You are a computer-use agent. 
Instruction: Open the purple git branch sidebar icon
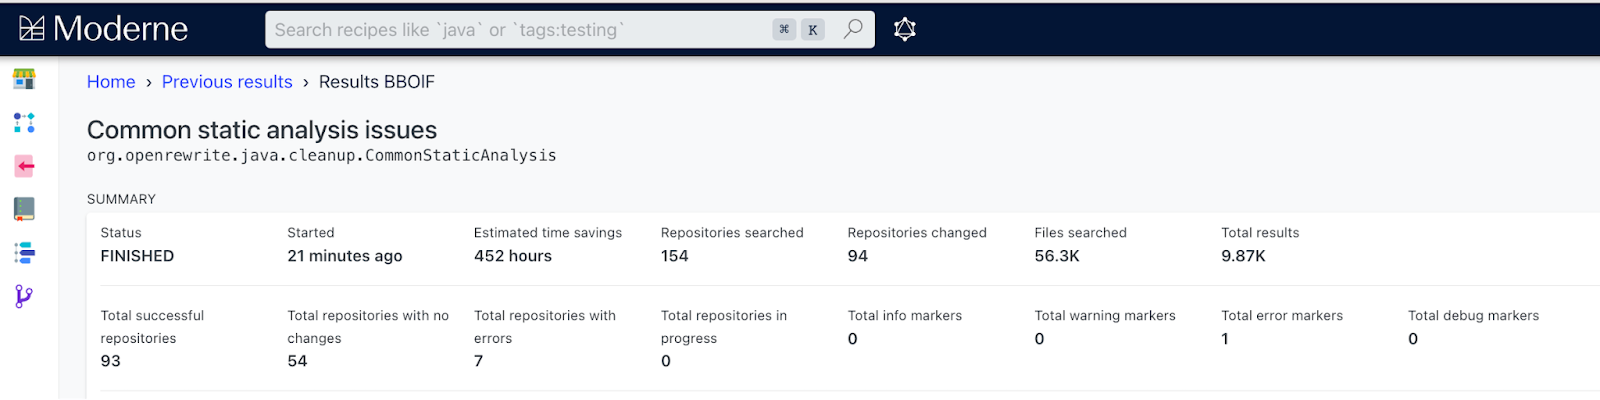click(x=24, y=296)
